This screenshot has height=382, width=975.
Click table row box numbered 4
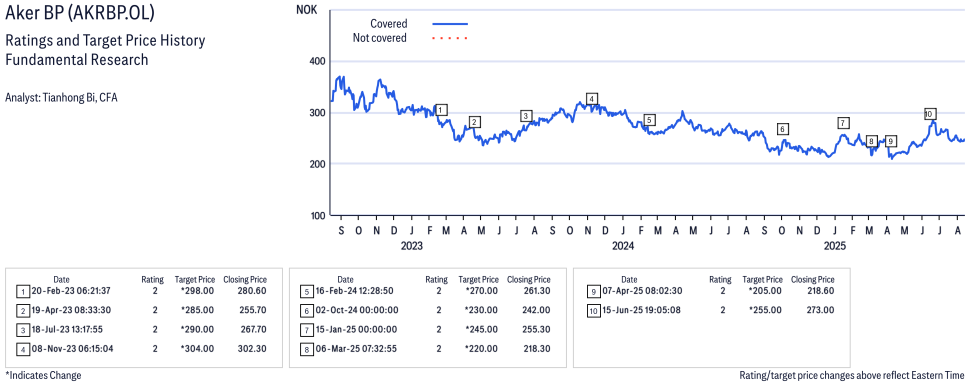coord(22,349)
